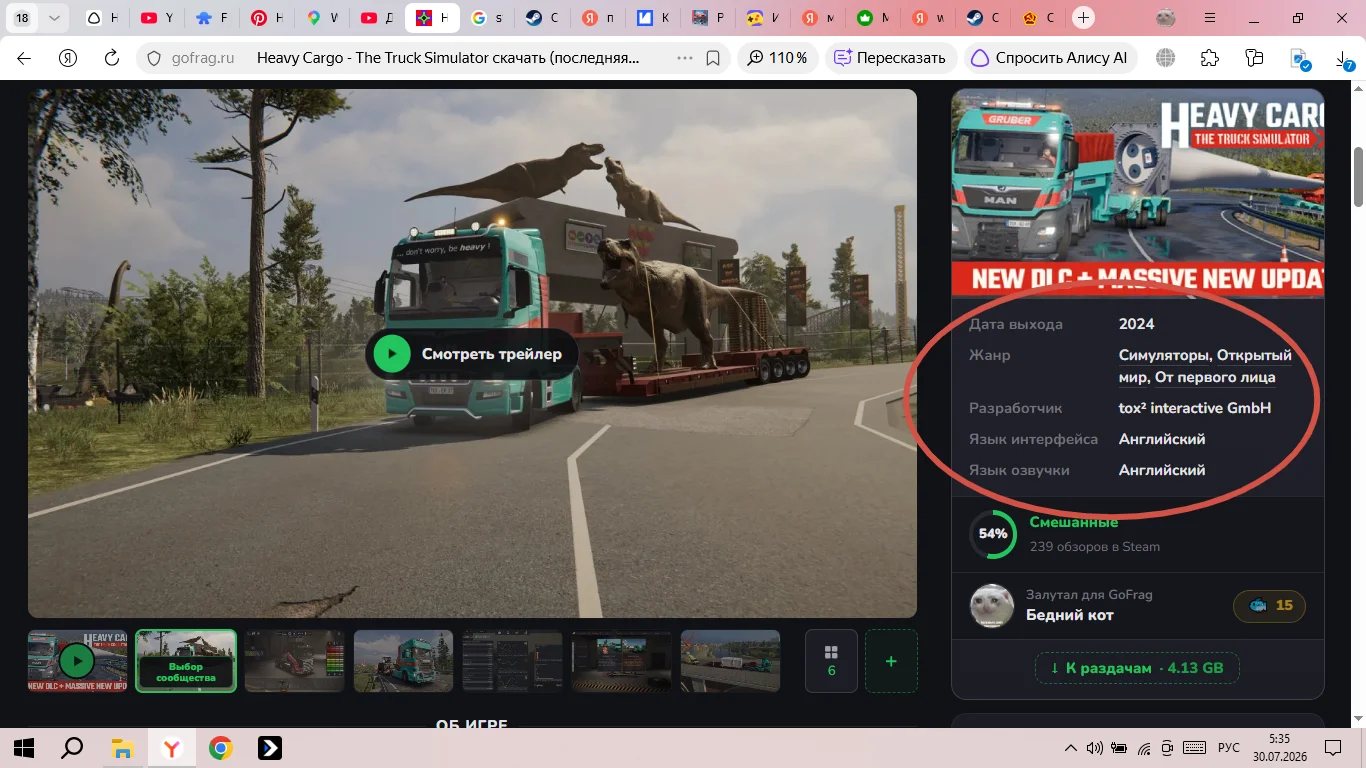Open the browser hamburger menu
1366x768 pixels.
point(1208,18)
